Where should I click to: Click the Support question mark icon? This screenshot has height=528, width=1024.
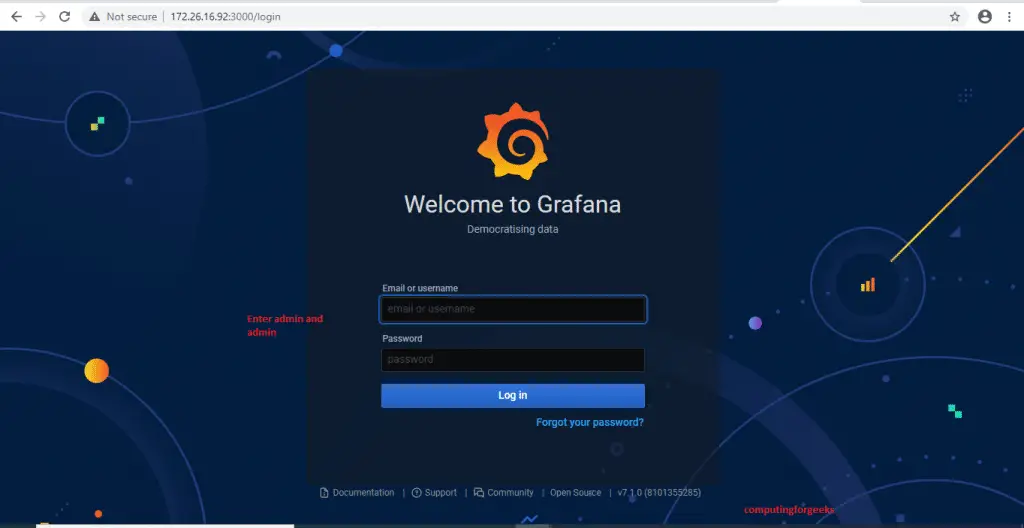point(417,493)
